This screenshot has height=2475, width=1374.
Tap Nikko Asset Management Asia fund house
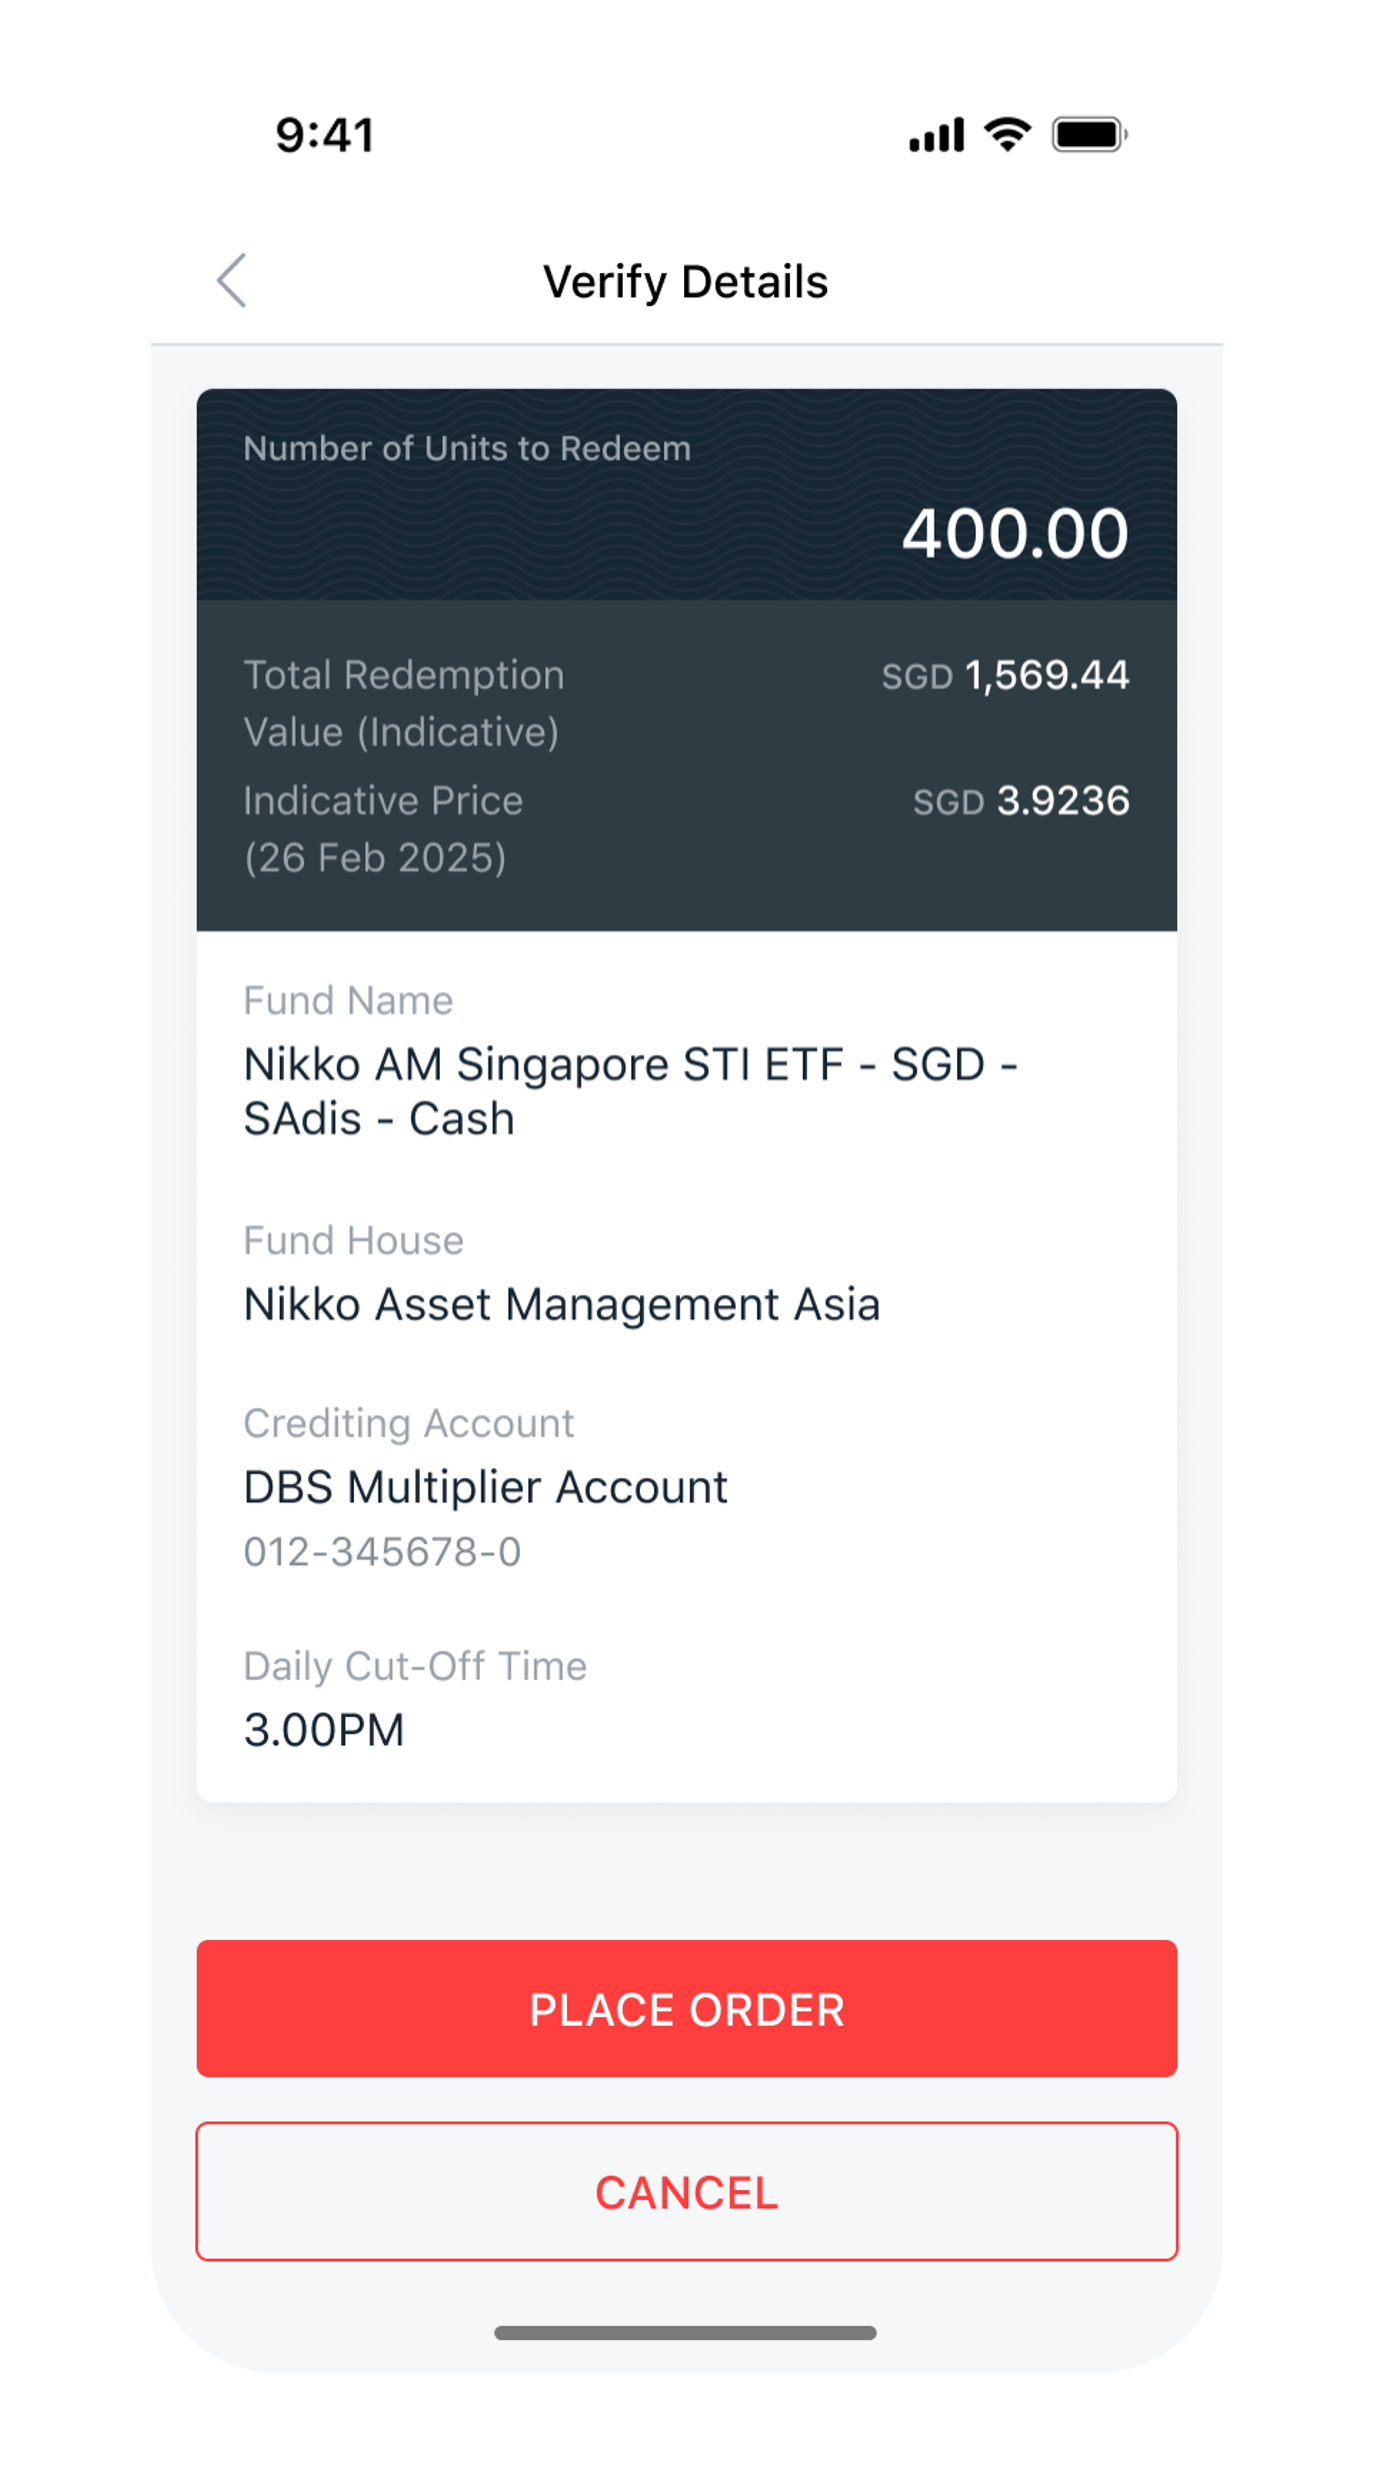562,1304
